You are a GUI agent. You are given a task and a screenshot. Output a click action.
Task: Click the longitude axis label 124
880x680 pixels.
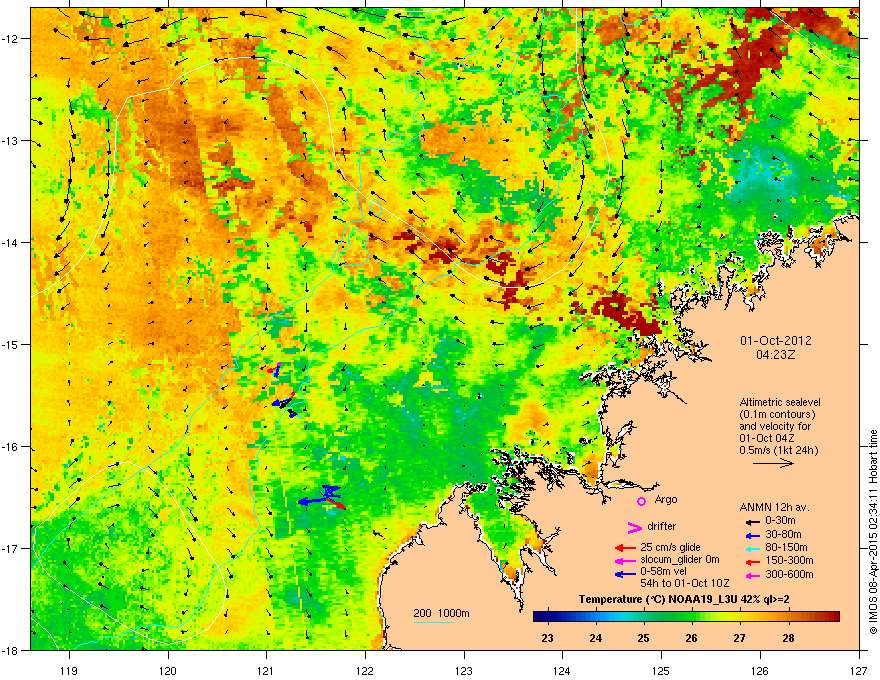click(x=562, y=670)
